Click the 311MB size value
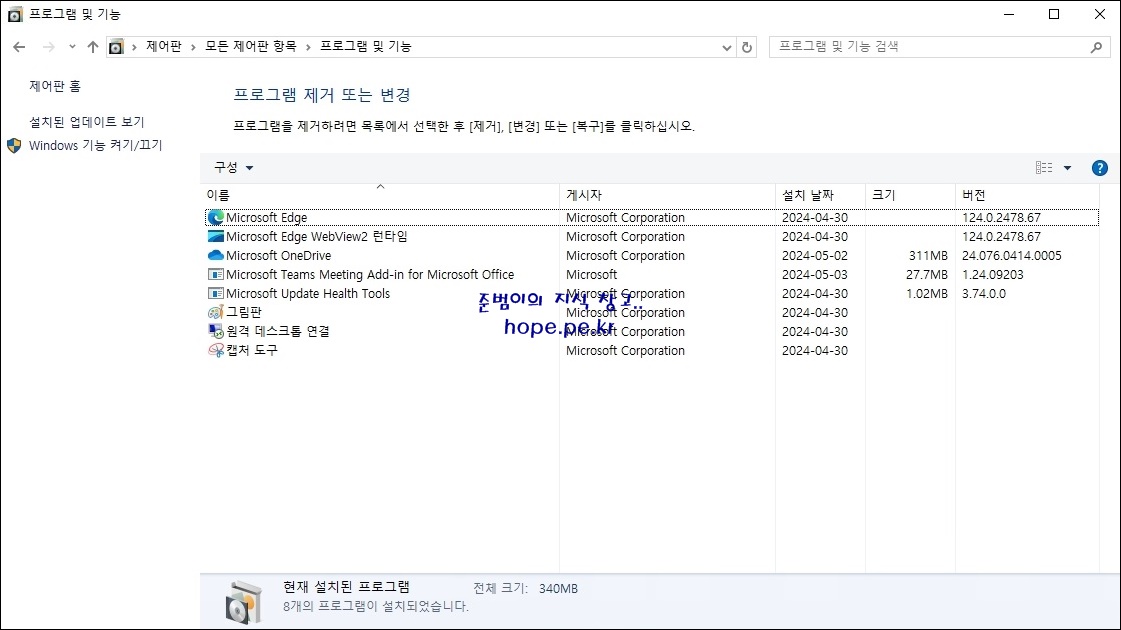The height and width of the screenshot is (630, 1121). click(x=928, y=255)
